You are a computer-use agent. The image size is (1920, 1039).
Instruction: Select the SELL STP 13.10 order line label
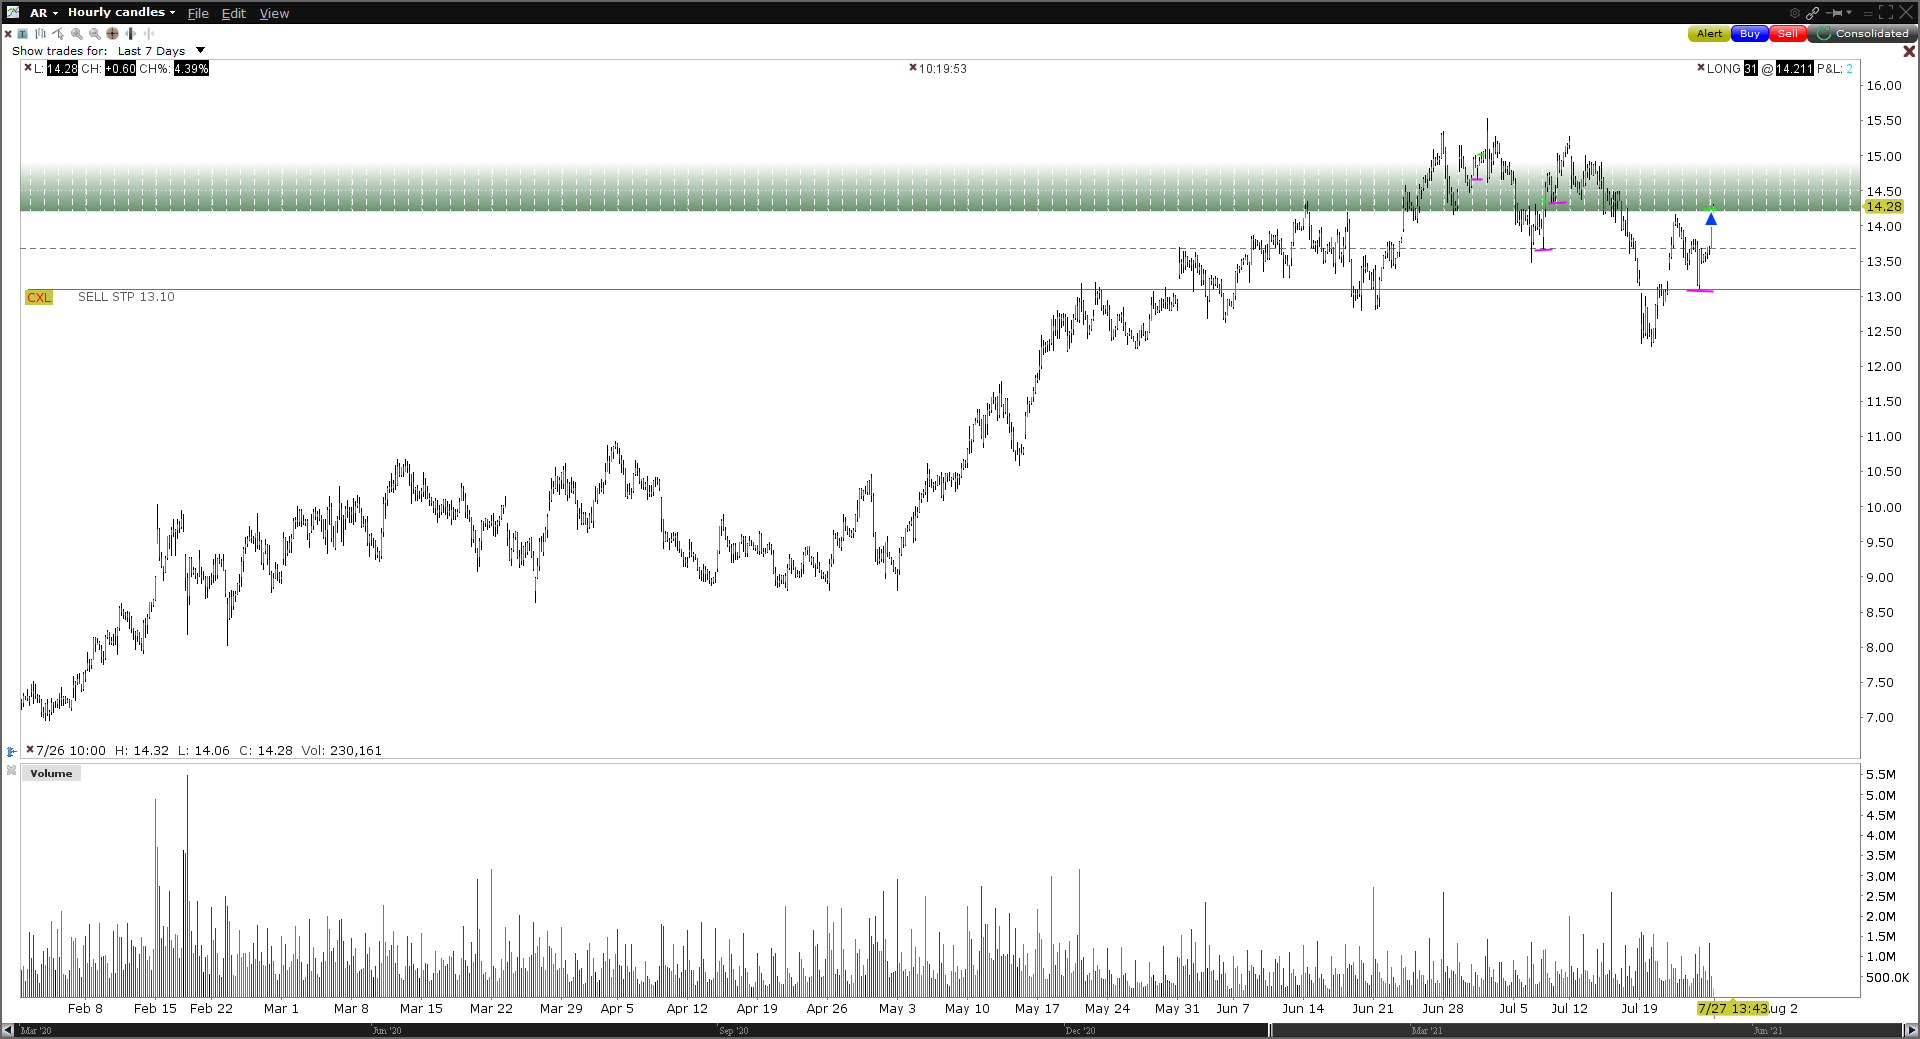126,297
